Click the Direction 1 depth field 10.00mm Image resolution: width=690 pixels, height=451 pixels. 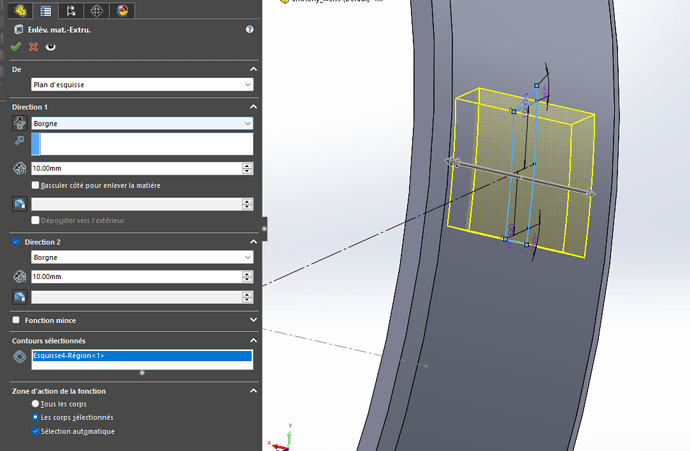[x=135, y=168]
